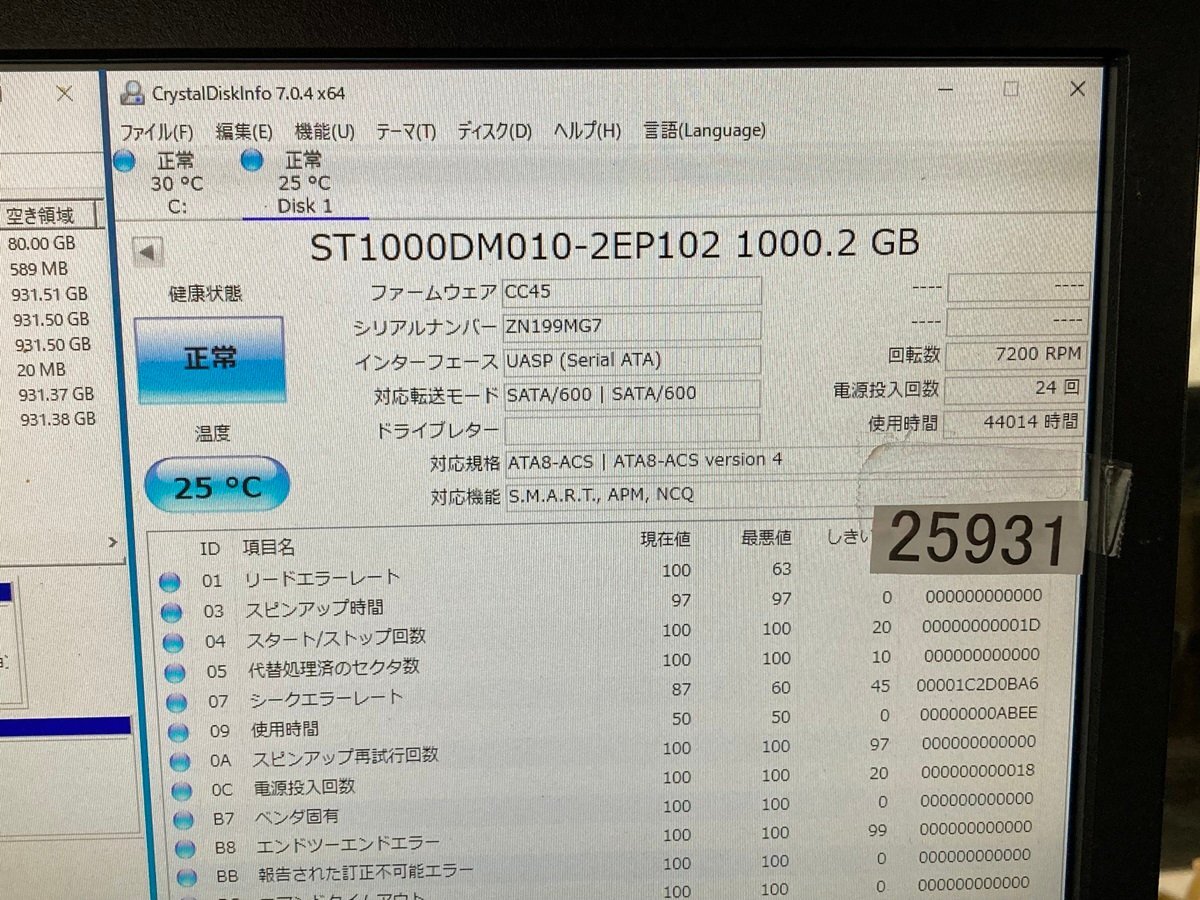This screenshot has width=1200, height=900.
Task: Open the 編集(E) menu
Action: [243, 131]
